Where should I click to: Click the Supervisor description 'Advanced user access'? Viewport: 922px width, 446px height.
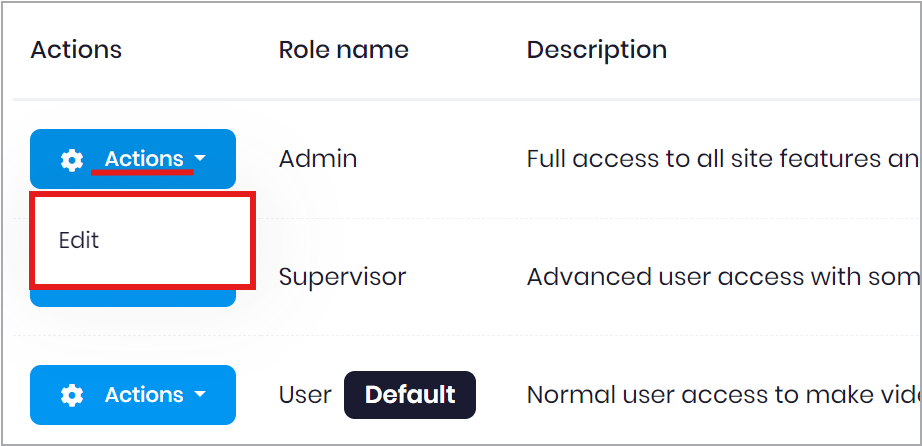(x=723, y=277)
